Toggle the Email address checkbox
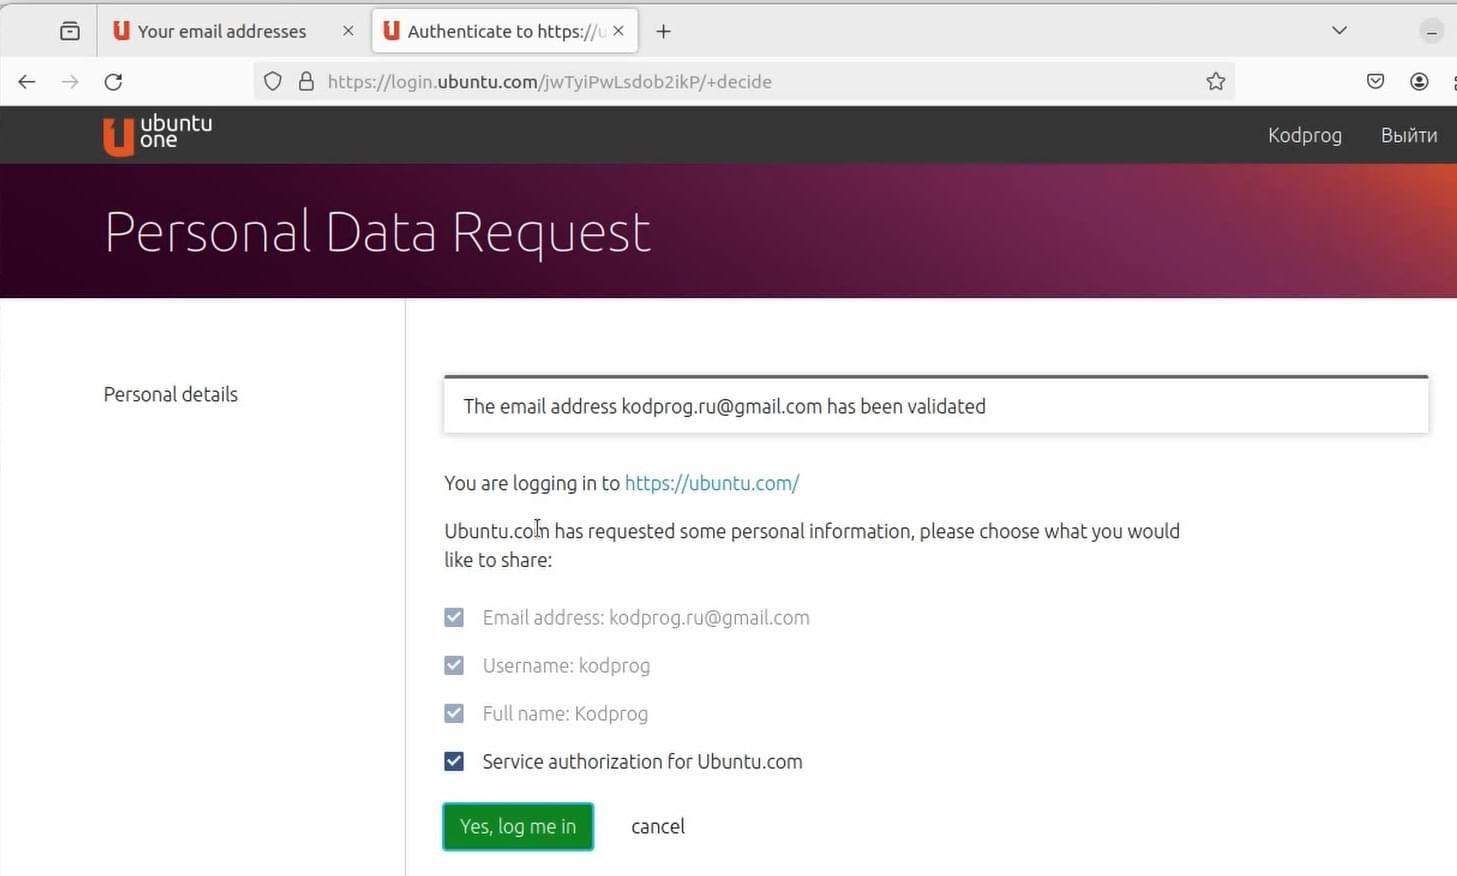The width and height of the screenshot is (1457, 876). (454, 617)
